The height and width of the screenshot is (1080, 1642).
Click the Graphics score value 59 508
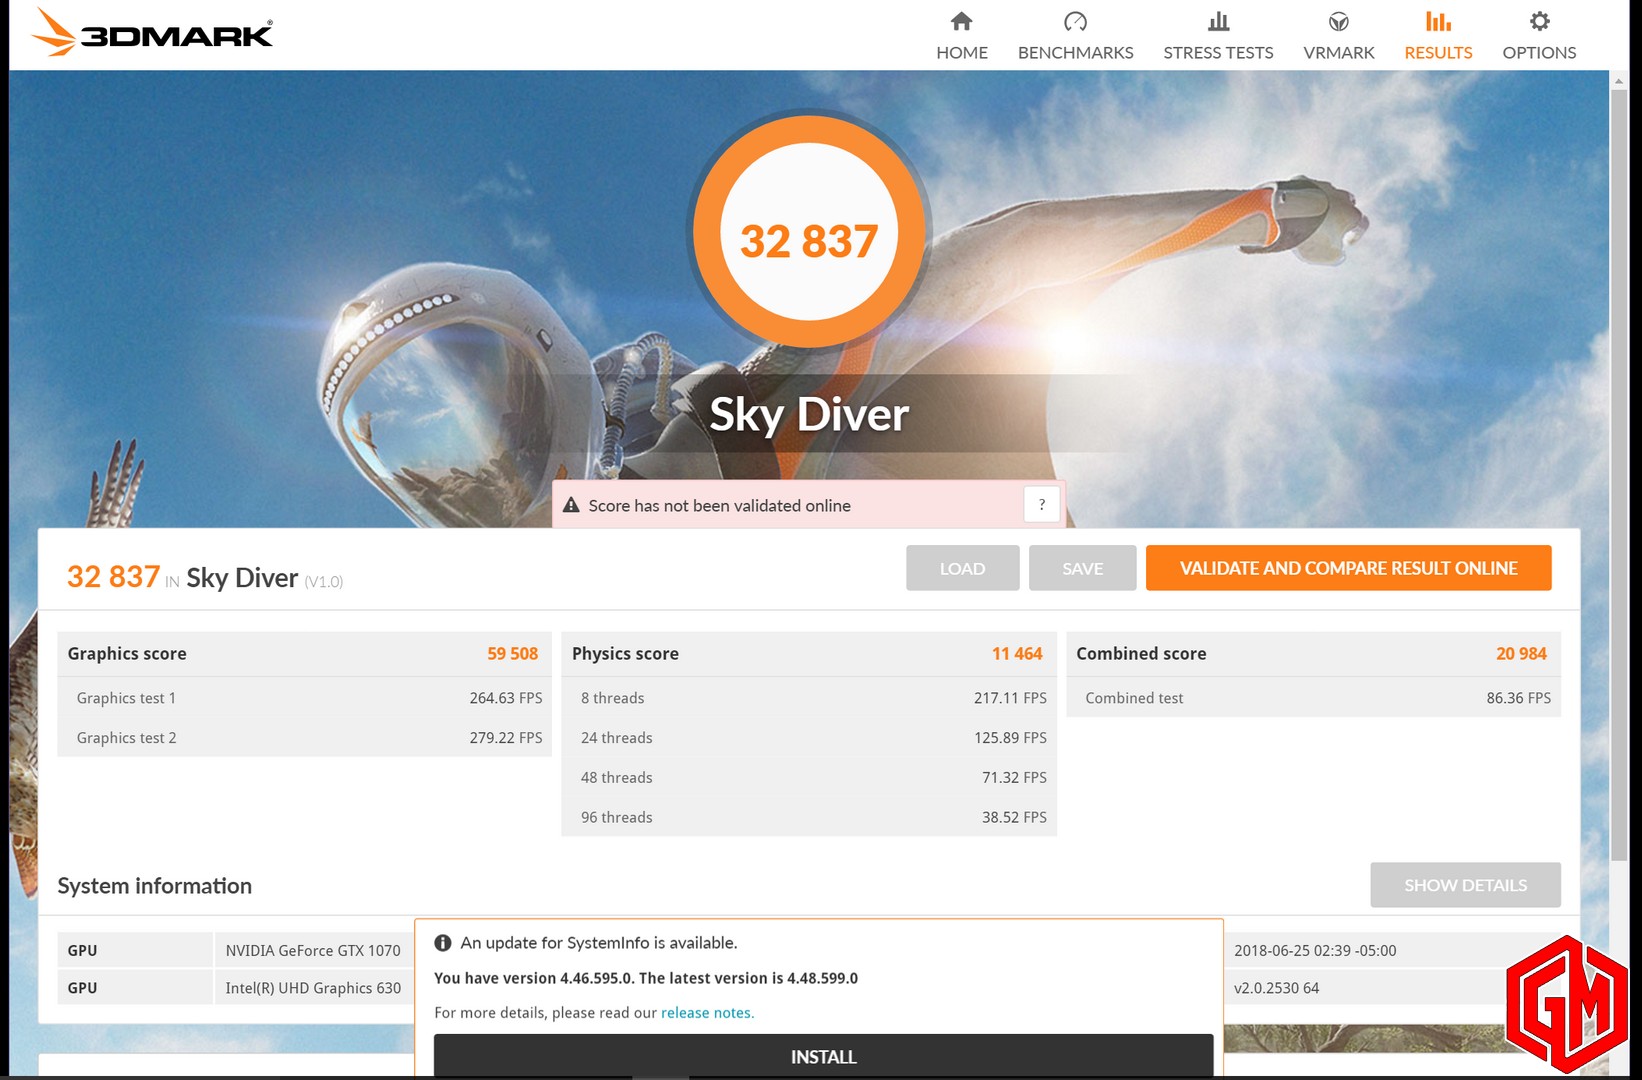point(512,653)
